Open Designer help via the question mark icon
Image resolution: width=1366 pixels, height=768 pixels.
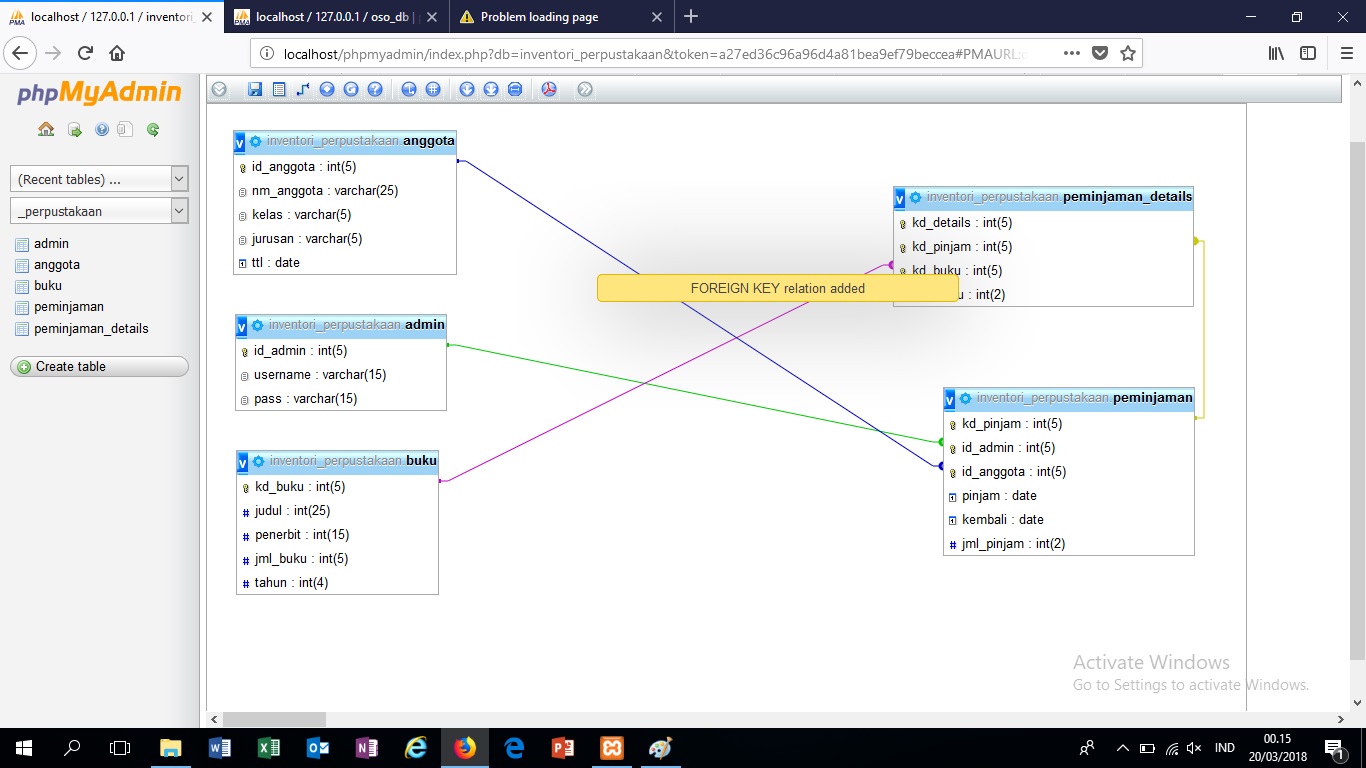click(x=376, y=89)
